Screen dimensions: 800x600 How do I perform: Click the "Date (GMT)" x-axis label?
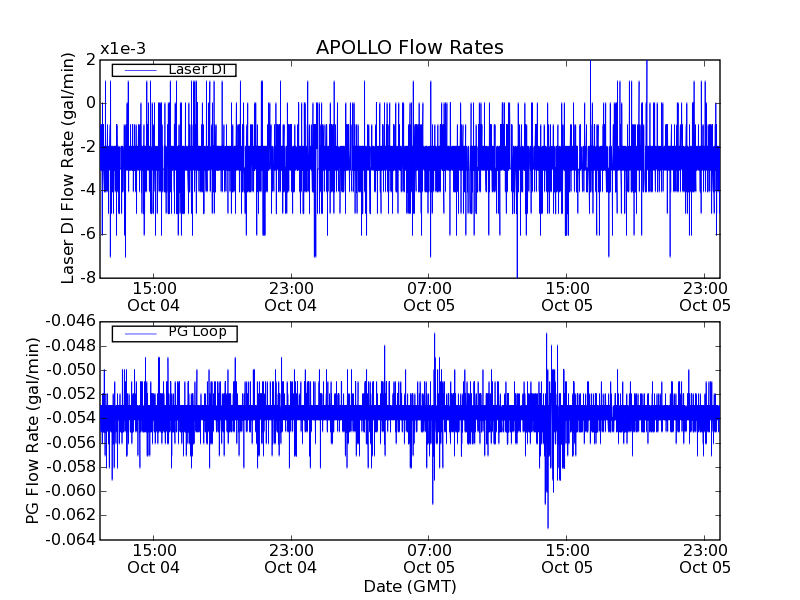coord(410,586)
